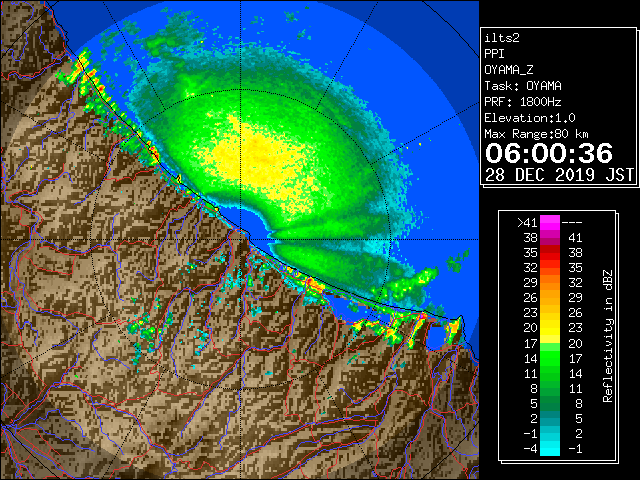Click the radar center at the crosshair intersection

point(240,240)
